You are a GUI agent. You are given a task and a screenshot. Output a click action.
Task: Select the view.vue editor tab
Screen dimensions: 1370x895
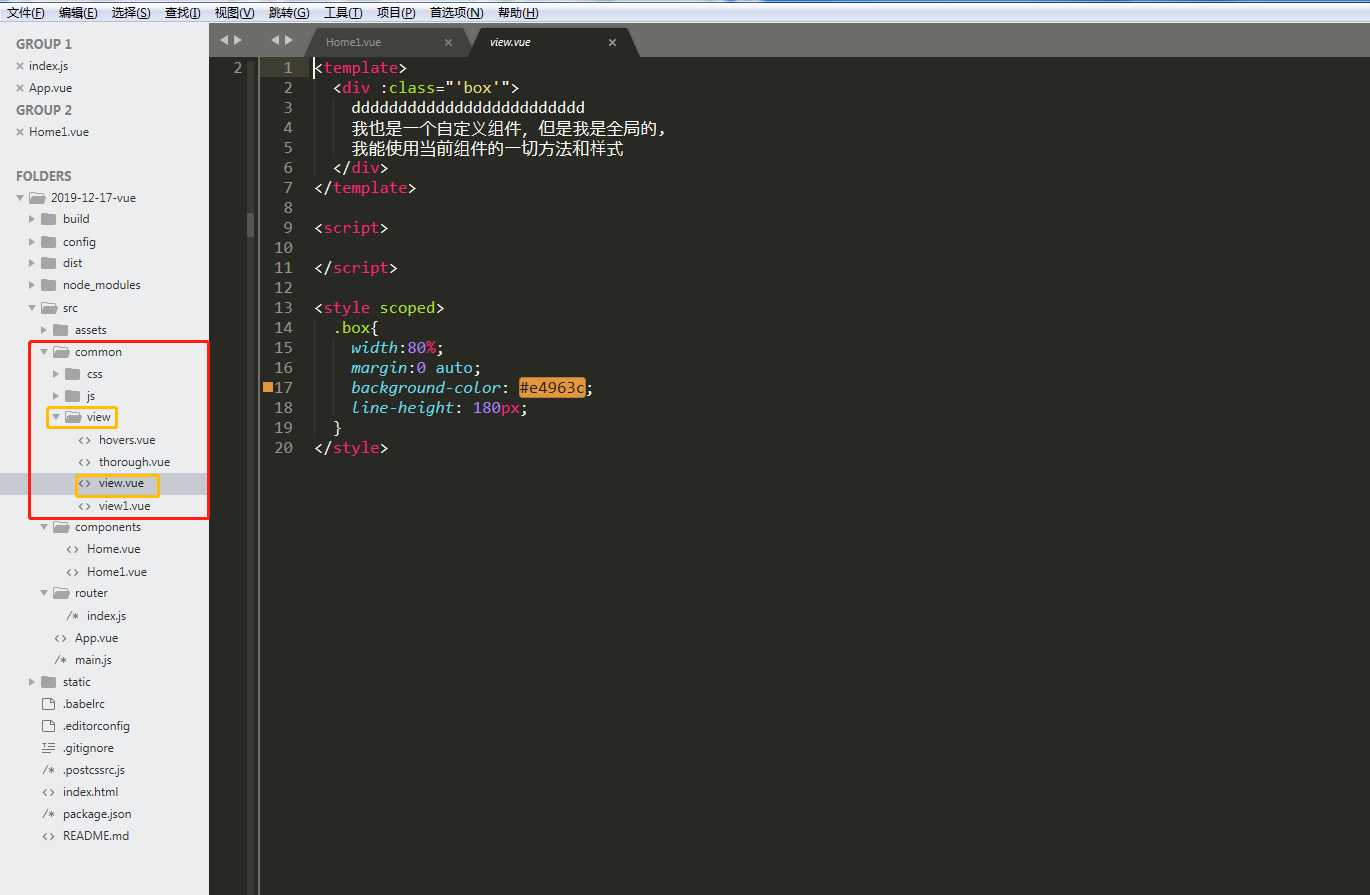click(x=510, y=42)
